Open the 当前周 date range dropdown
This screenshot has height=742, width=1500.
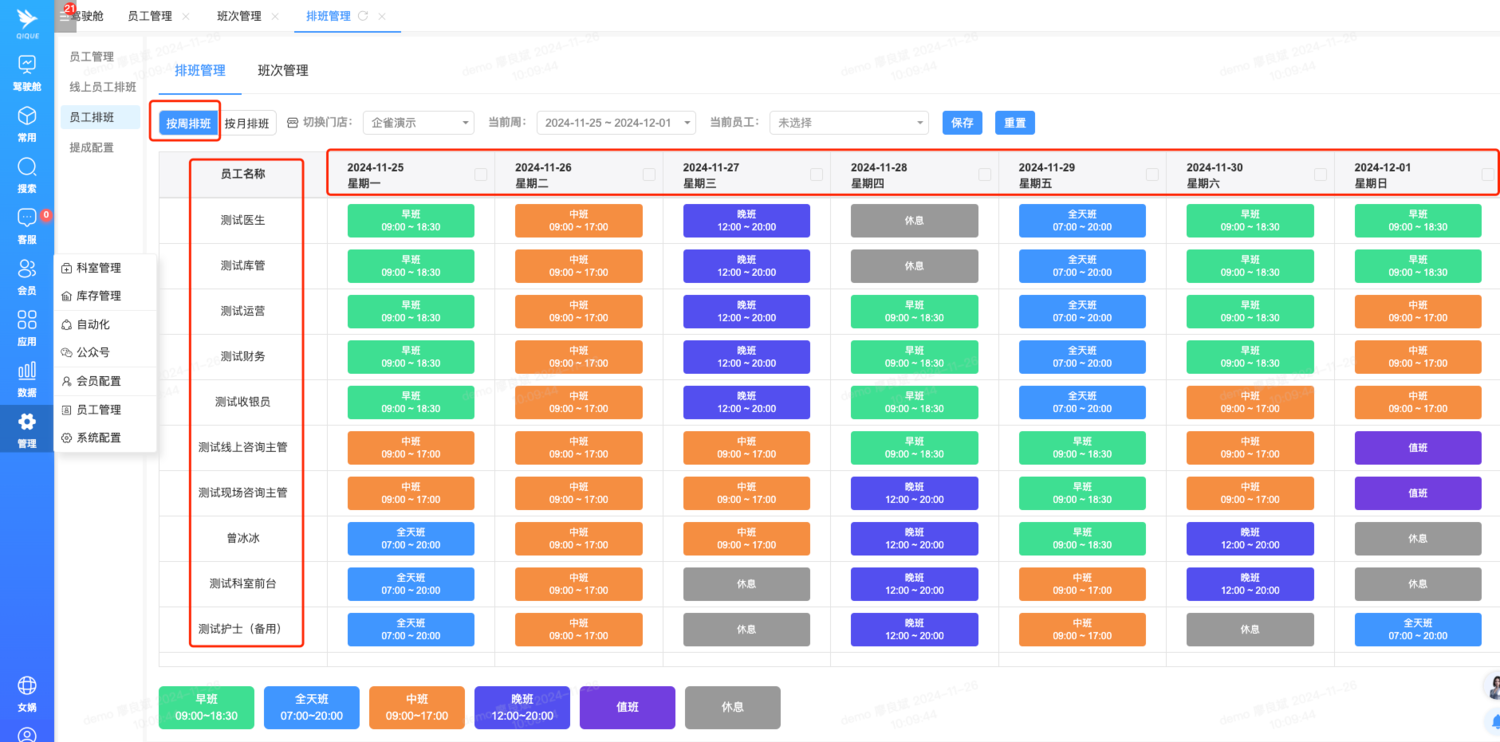tap(616, 123)
